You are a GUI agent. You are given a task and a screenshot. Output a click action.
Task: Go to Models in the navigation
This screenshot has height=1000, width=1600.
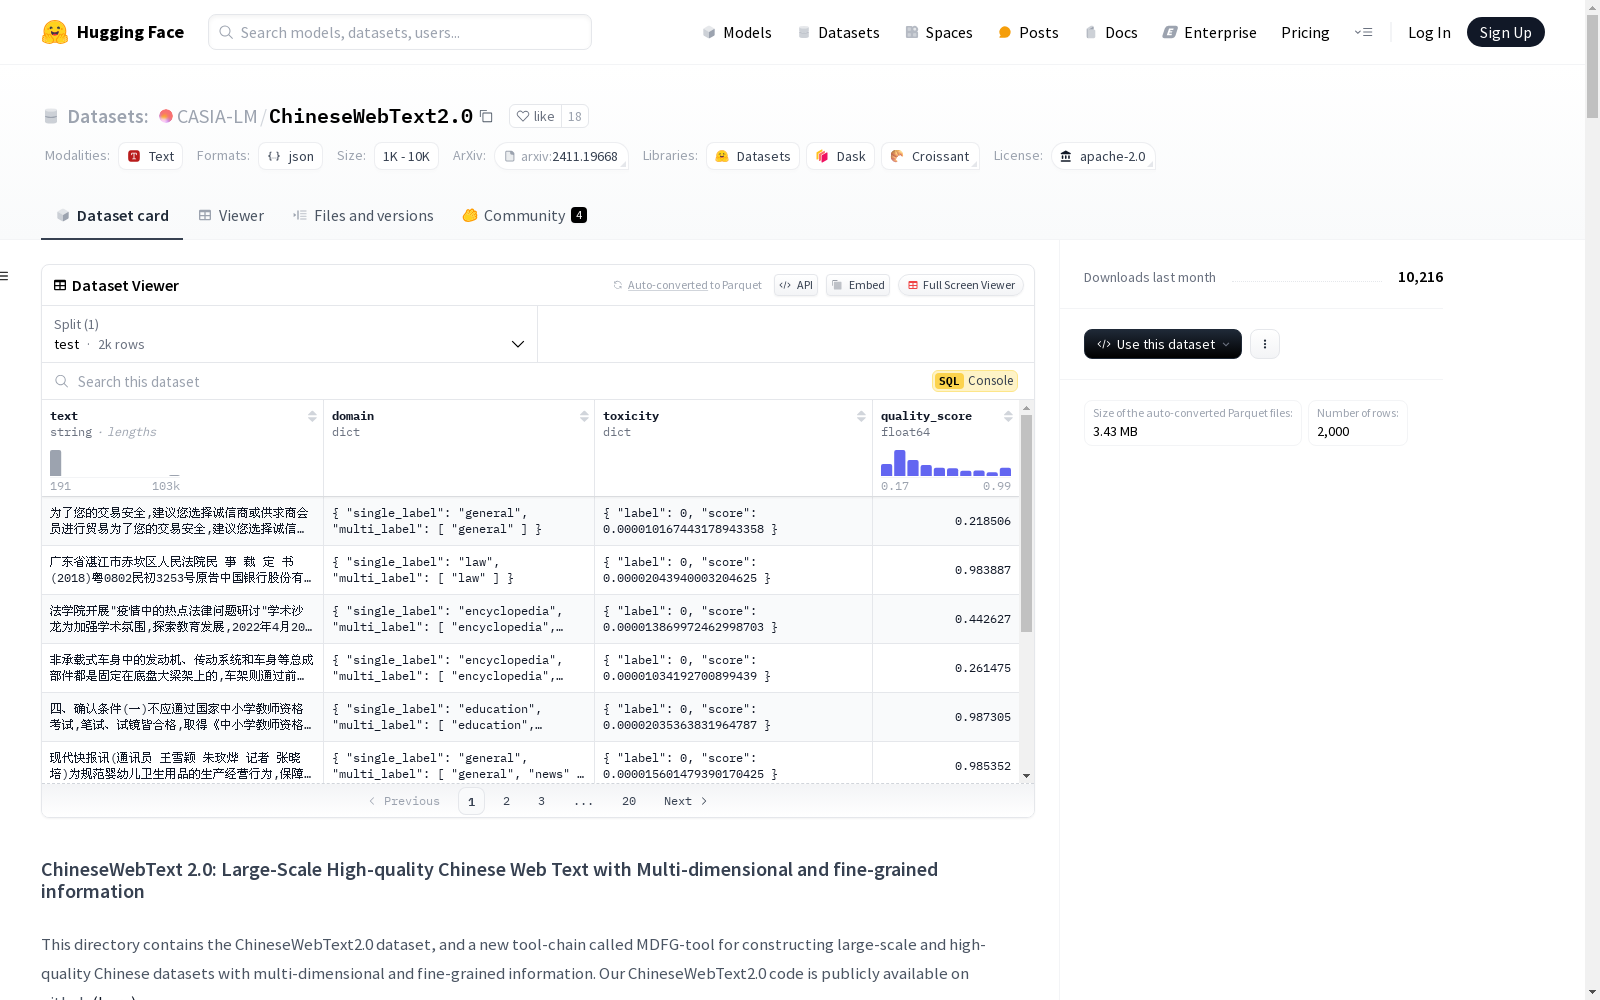pos(737,32)
